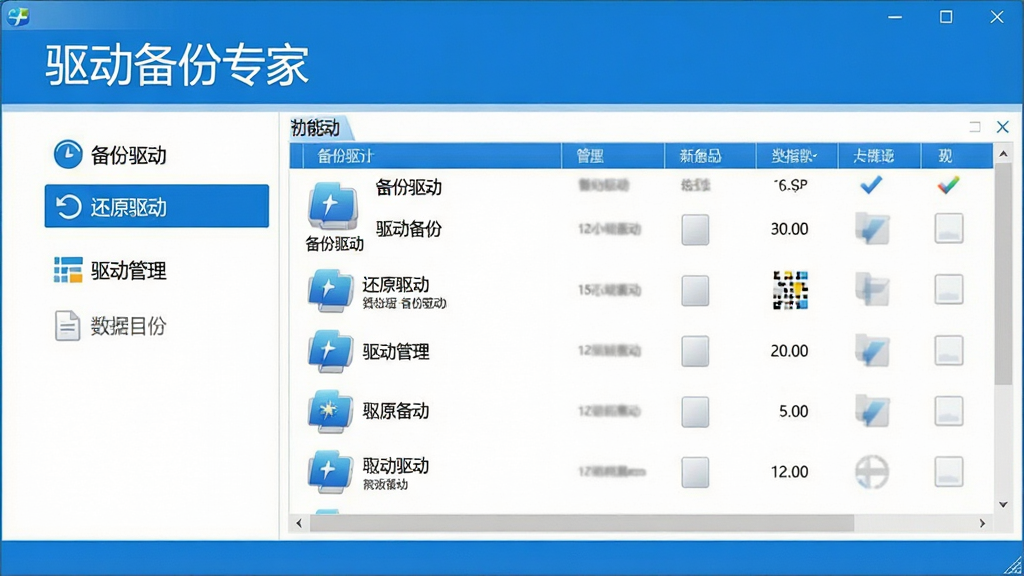Viewport: 1024px width, 576px height.
Task: Click the multicolor checkmark in first row
Action: [x=948, y=185]
